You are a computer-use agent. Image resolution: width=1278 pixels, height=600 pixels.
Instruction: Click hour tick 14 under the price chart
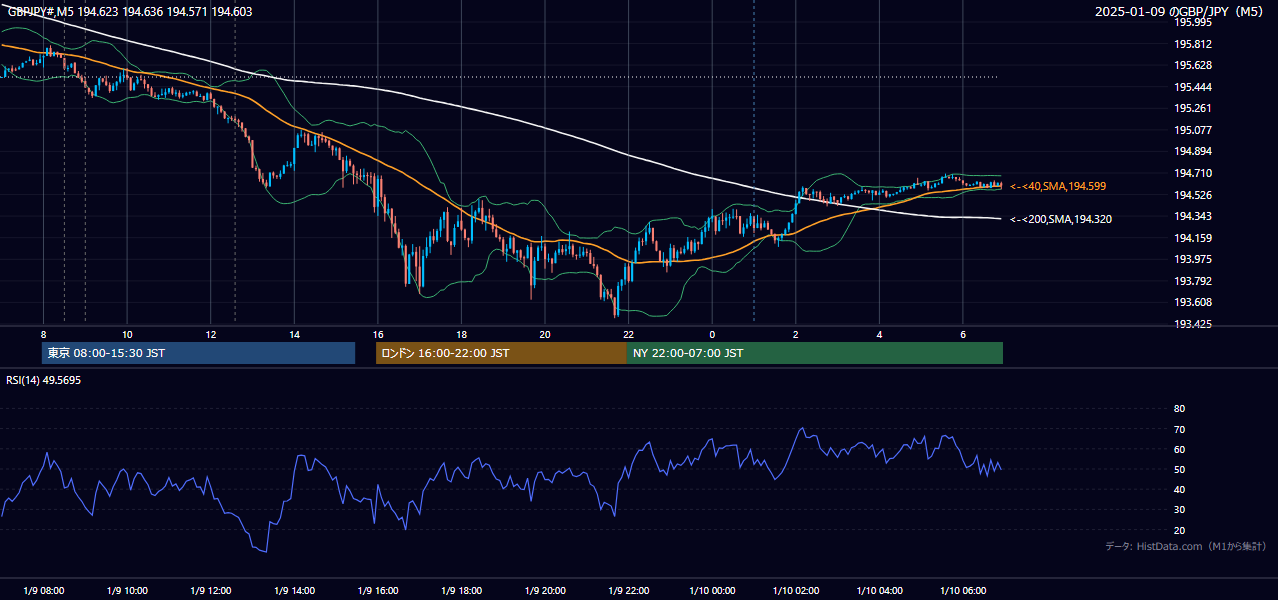click(294, 334)
